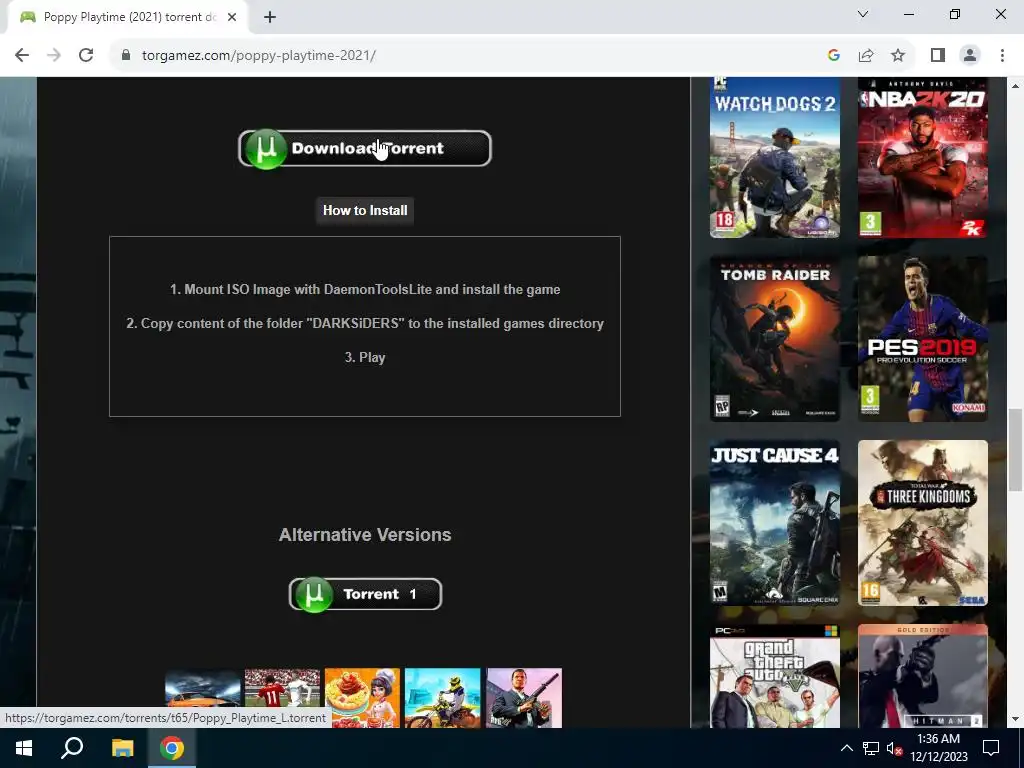Bookmark this tab with the star
Viewport: 1024px width, 768px height.
click(898, 56)
